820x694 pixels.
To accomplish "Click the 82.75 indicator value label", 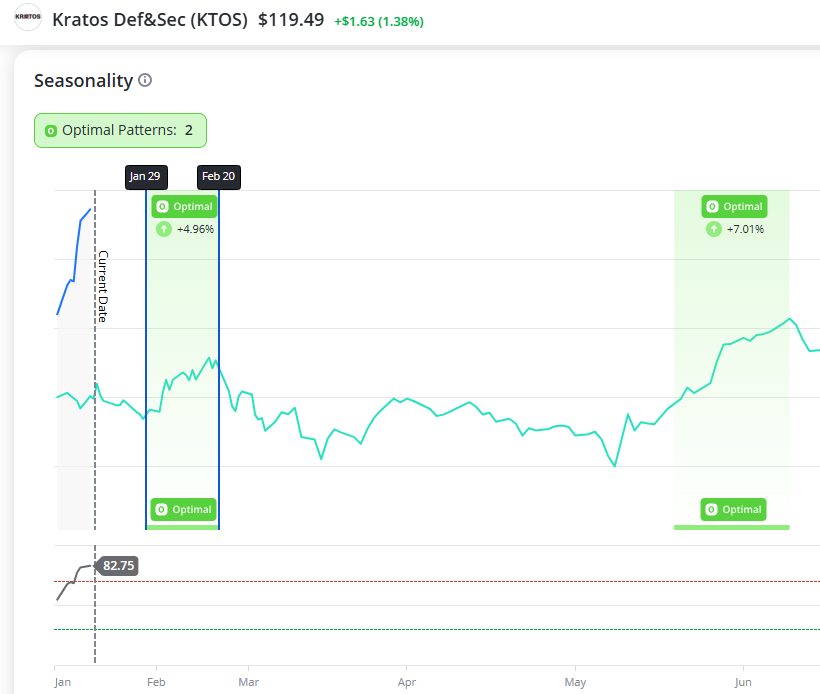I will (118, 566).
